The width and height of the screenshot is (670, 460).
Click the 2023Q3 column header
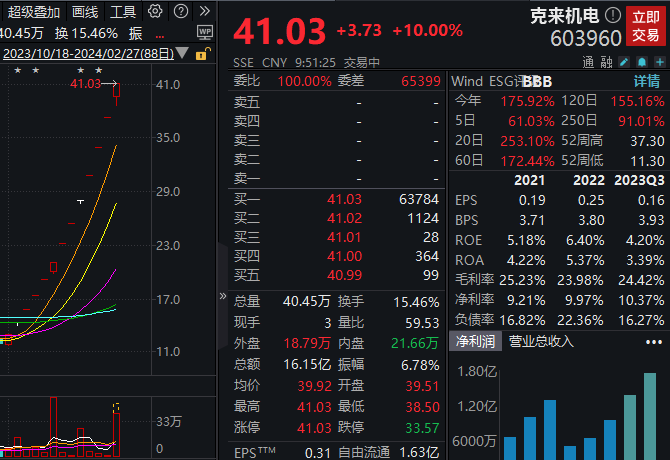tap(639, 180)
